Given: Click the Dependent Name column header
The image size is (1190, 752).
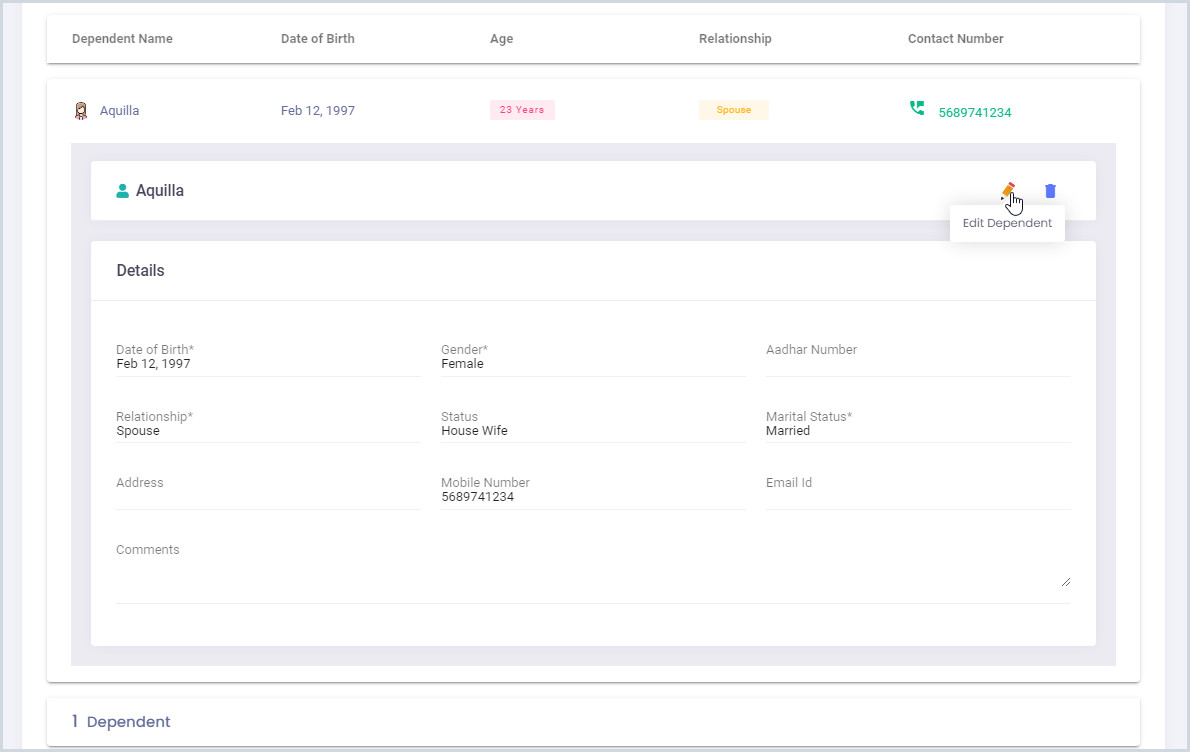Looking at the screenshot, I should pos(122,39).
